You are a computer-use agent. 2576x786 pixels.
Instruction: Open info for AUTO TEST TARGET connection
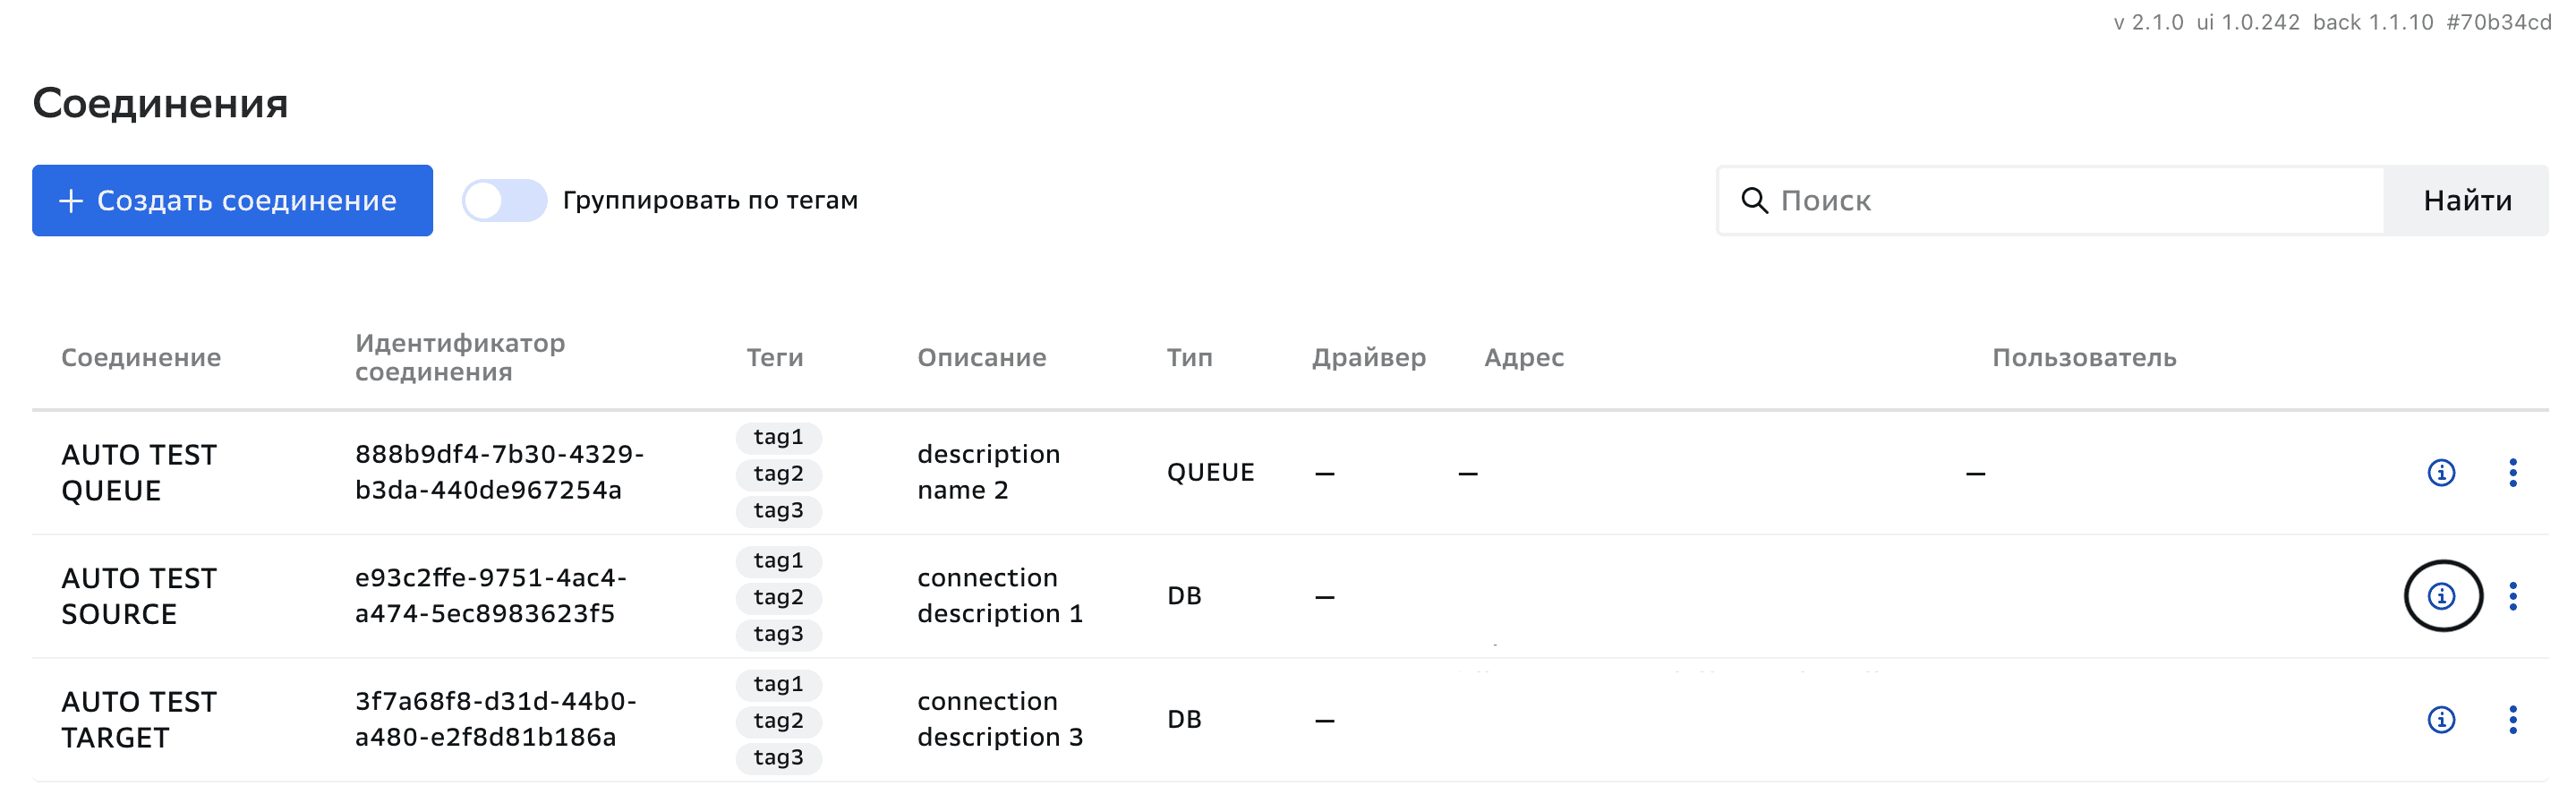[x=2441, y=719]
